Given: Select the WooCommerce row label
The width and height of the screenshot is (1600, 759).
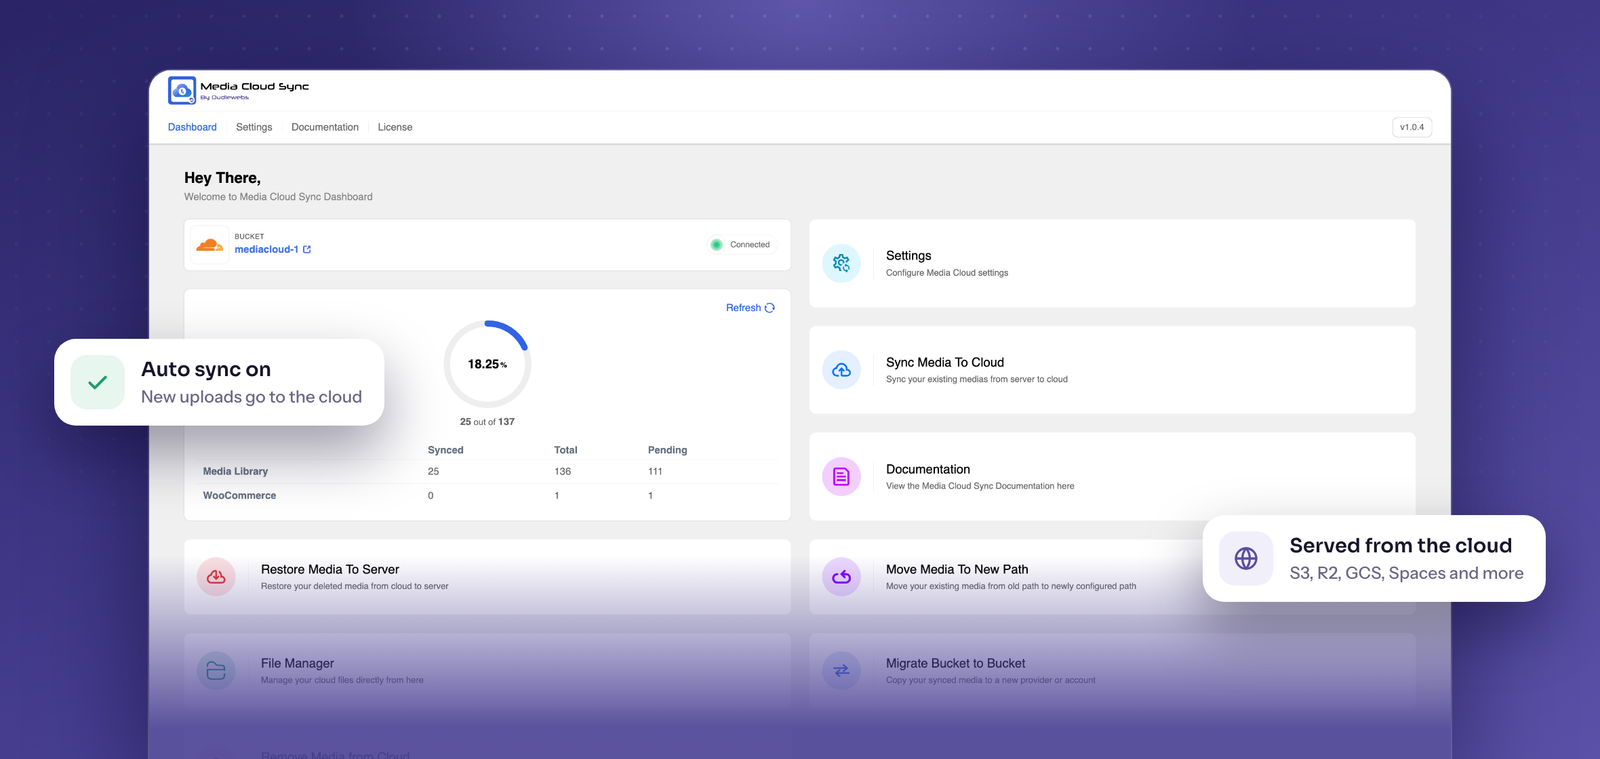Looking at the screenshot, I should 239,495.
